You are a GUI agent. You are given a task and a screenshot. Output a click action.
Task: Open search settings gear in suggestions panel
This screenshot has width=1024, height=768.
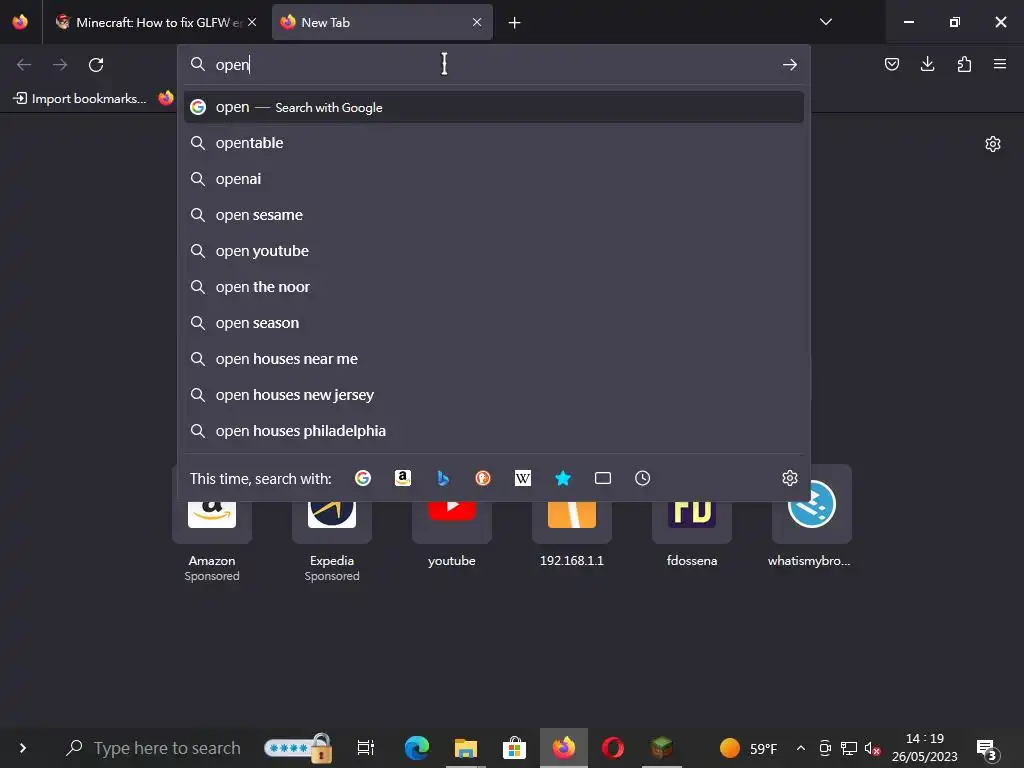790,478
